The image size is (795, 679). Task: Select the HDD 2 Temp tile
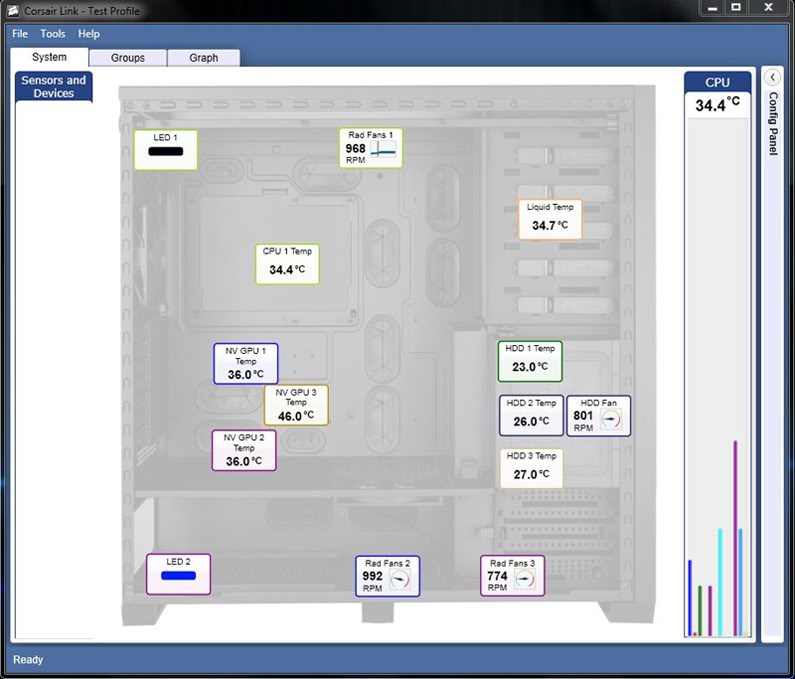pyautogui.click(x=531, y=416)
